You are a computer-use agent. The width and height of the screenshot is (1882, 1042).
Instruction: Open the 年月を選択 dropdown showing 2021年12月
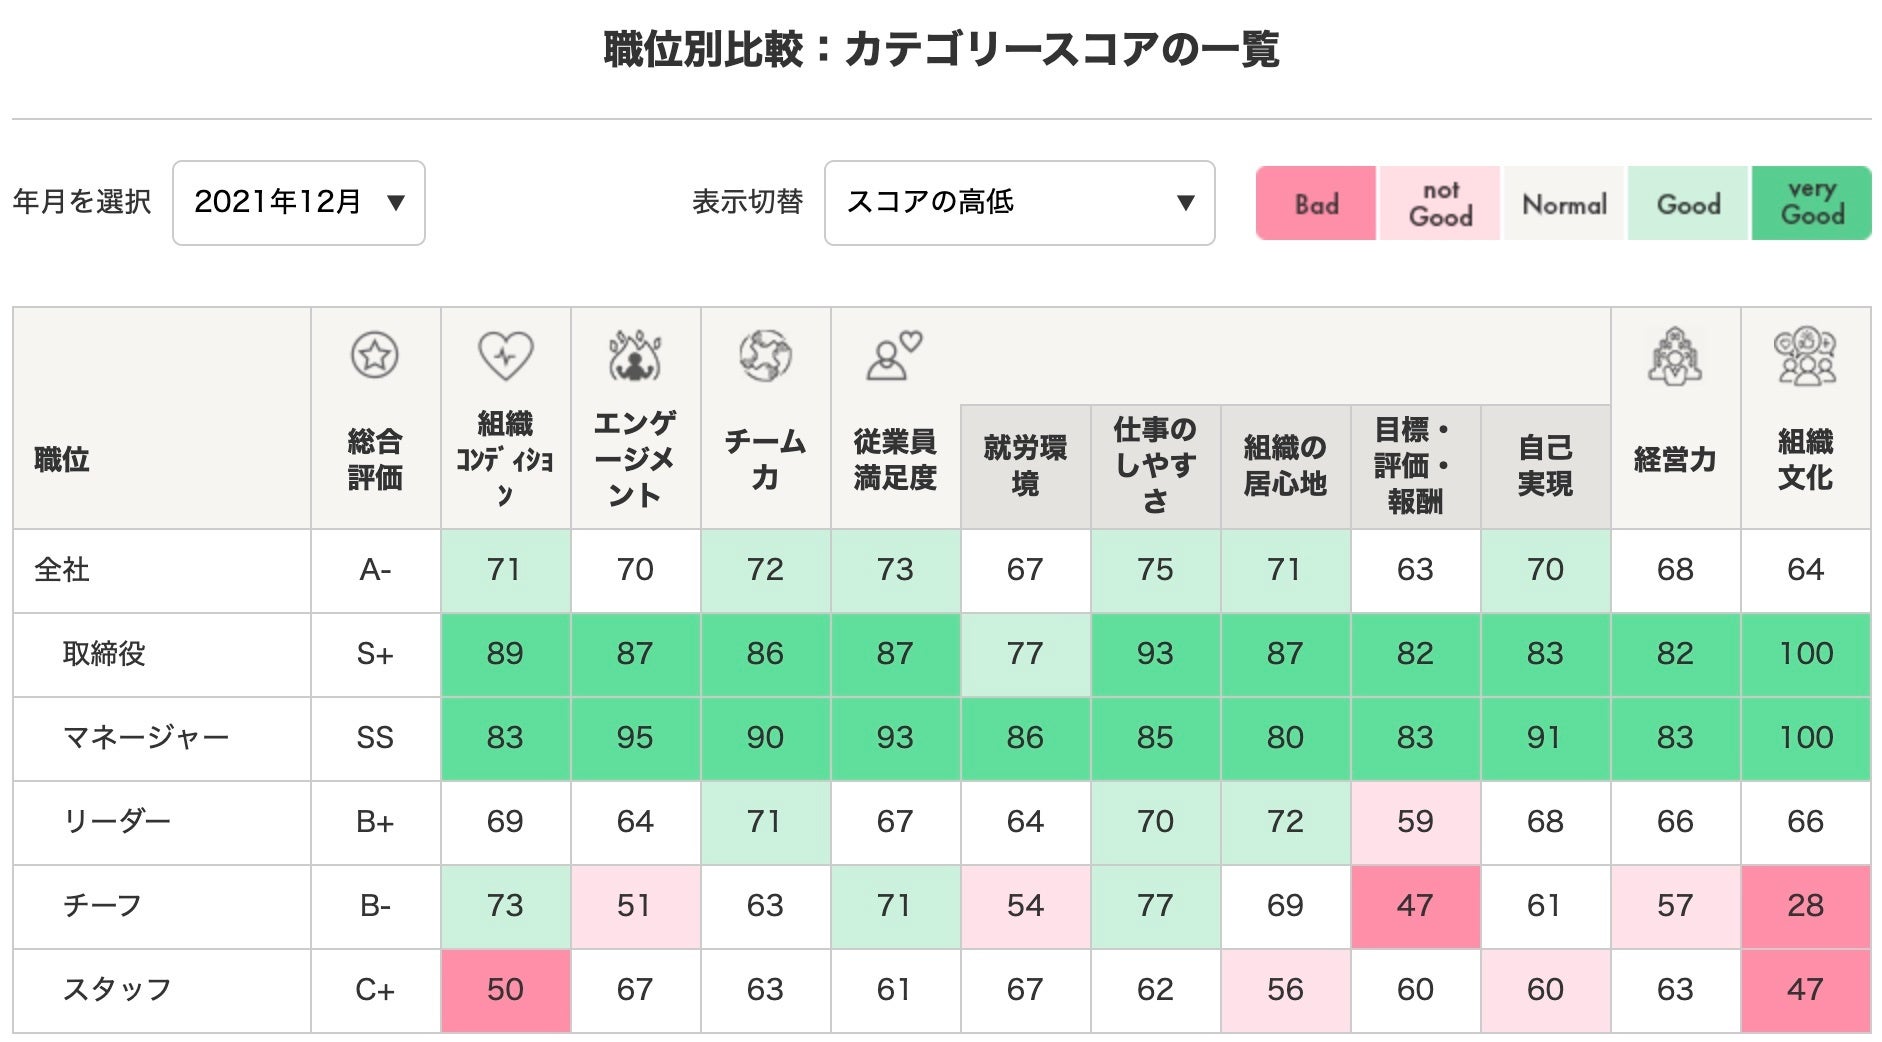coord(298,203)
